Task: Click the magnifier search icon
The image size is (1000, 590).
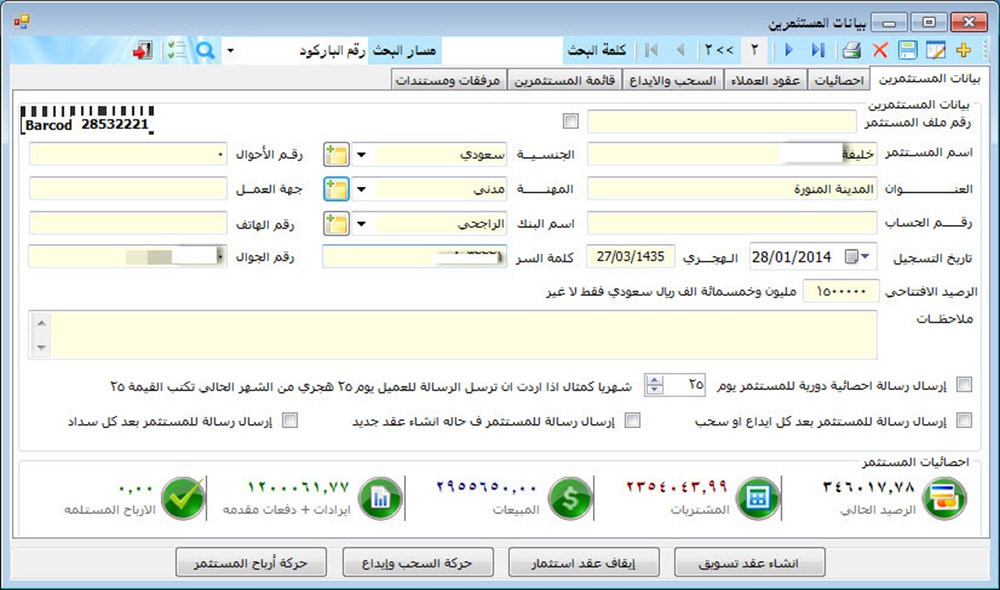Action: click(x=204, y=50)
